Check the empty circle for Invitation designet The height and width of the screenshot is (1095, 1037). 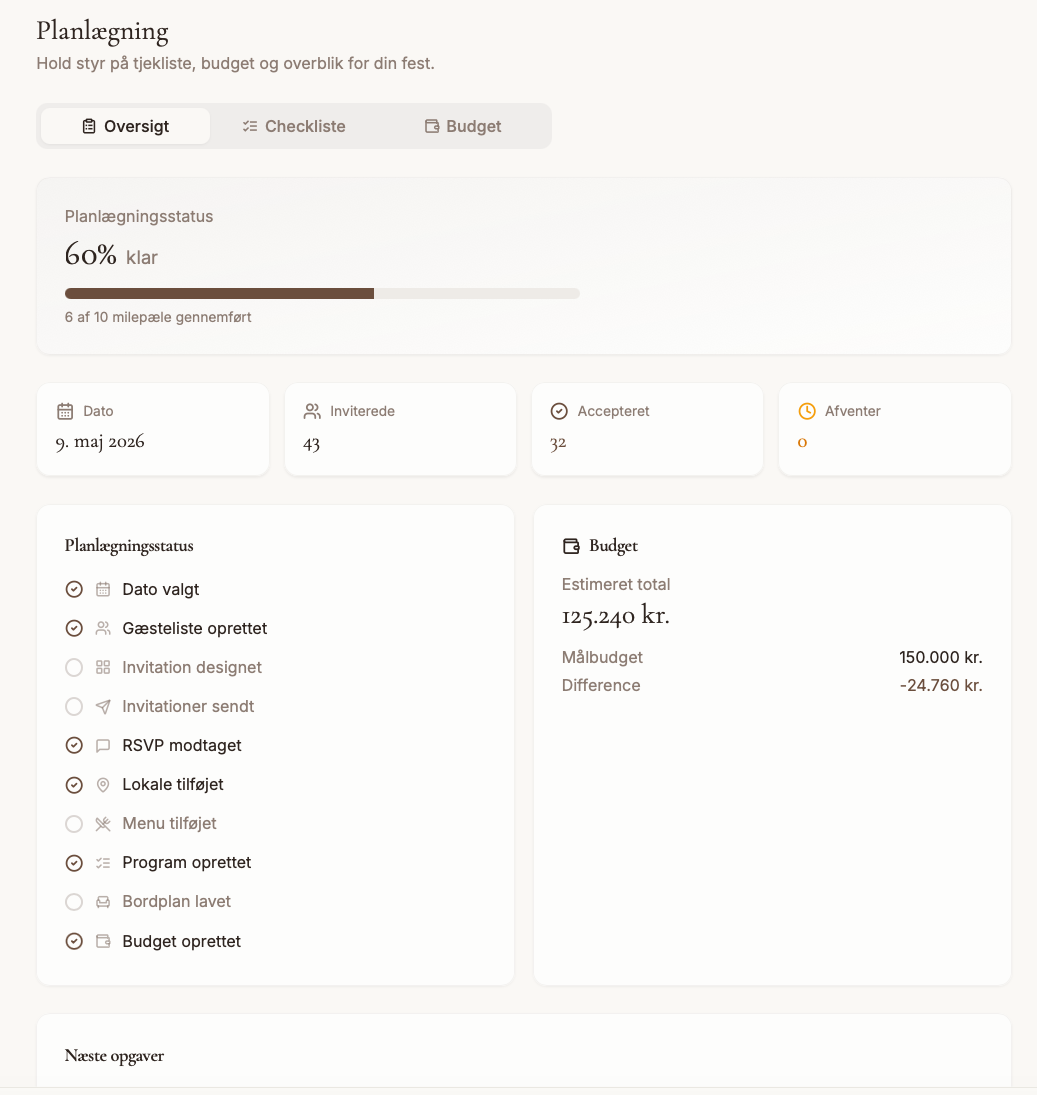pos(74,668)
